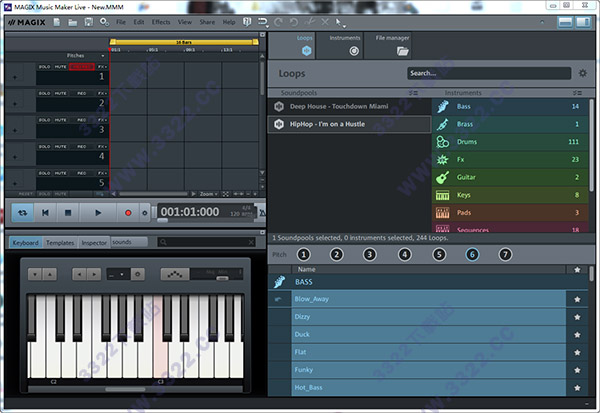Select the Guitar instrument category

(x=510, y=177)
